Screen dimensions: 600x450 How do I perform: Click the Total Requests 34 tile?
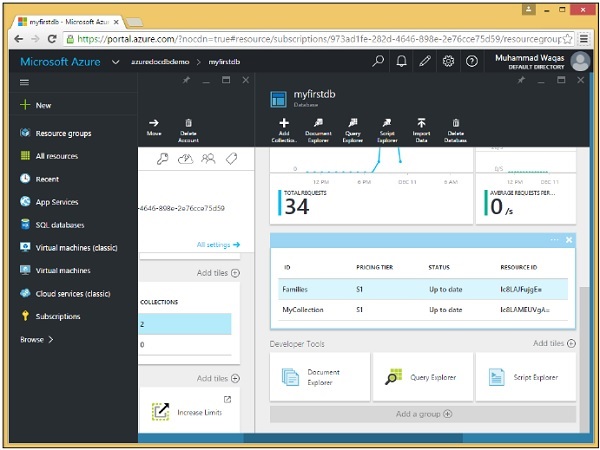[371, 199]
